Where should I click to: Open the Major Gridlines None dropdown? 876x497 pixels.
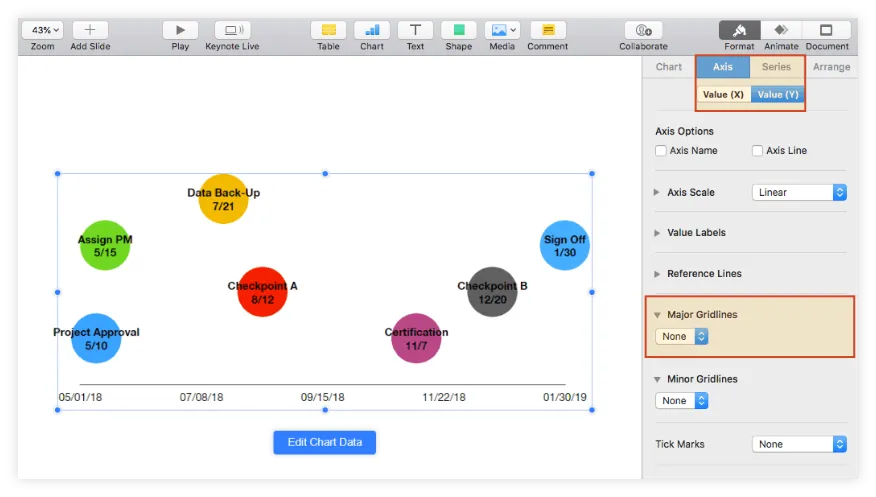click(x=682, y=337)
